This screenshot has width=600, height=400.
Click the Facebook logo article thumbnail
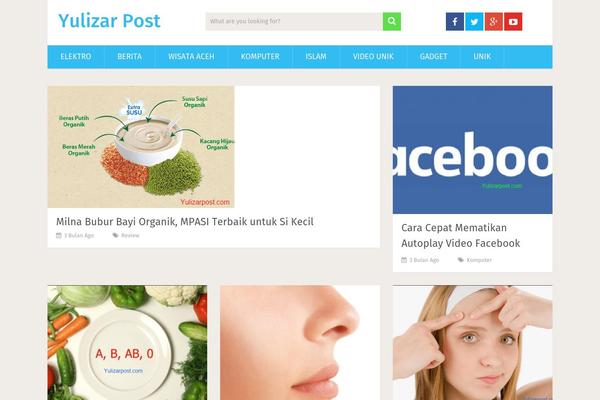pos(473,150)
